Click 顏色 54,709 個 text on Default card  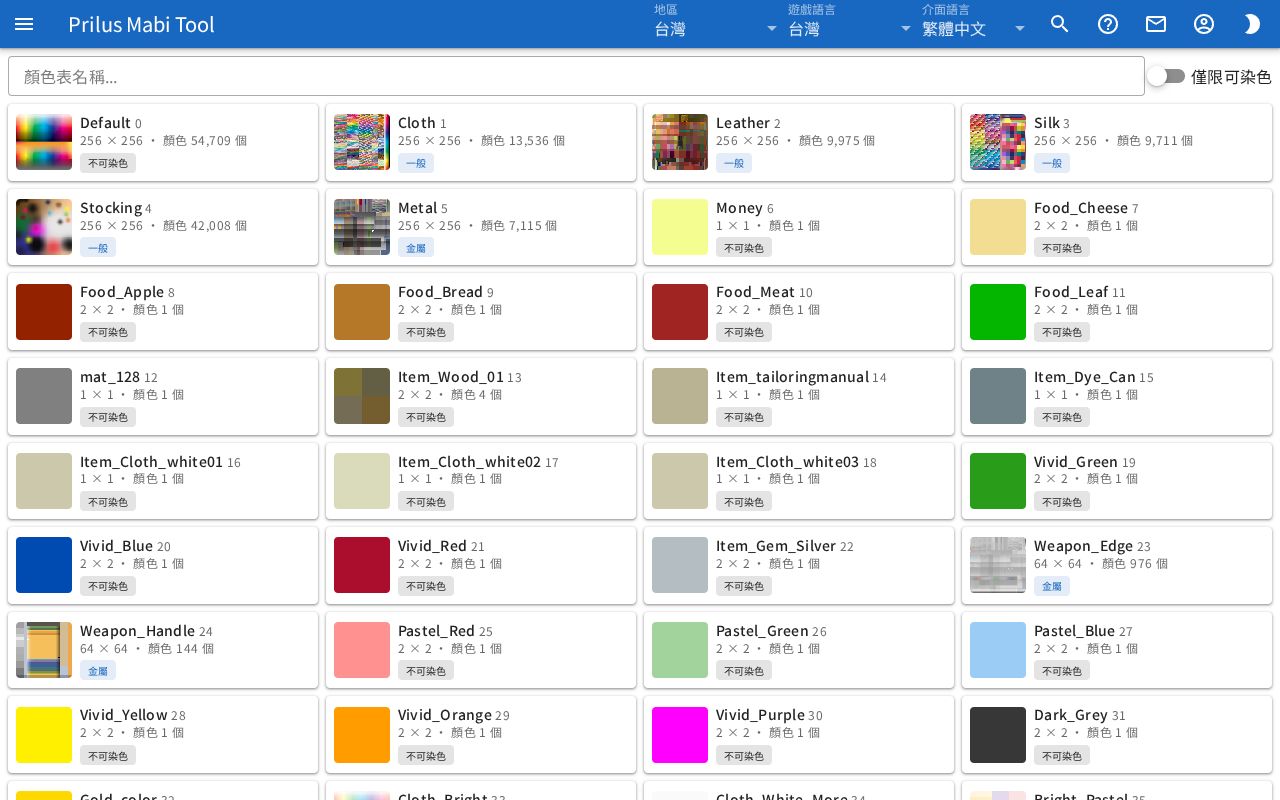[x=205, y=141]
